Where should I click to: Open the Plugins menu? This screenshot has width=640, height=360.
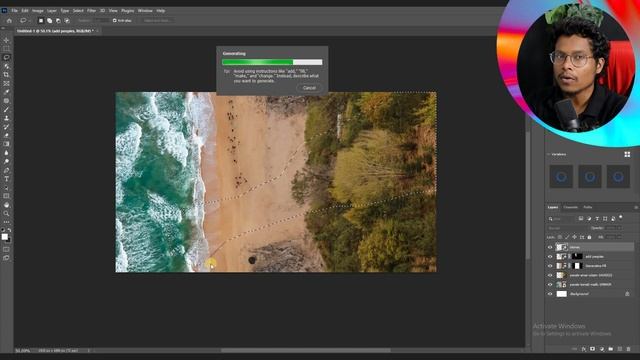pyautogui.click(x=127, y=11)
